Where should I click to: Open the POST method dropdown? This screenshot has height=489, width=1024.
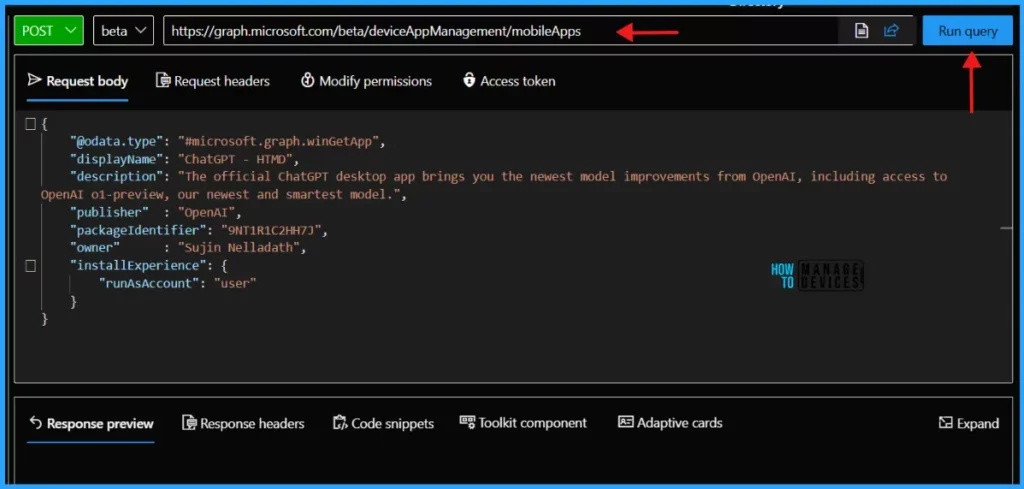[49, 31]
